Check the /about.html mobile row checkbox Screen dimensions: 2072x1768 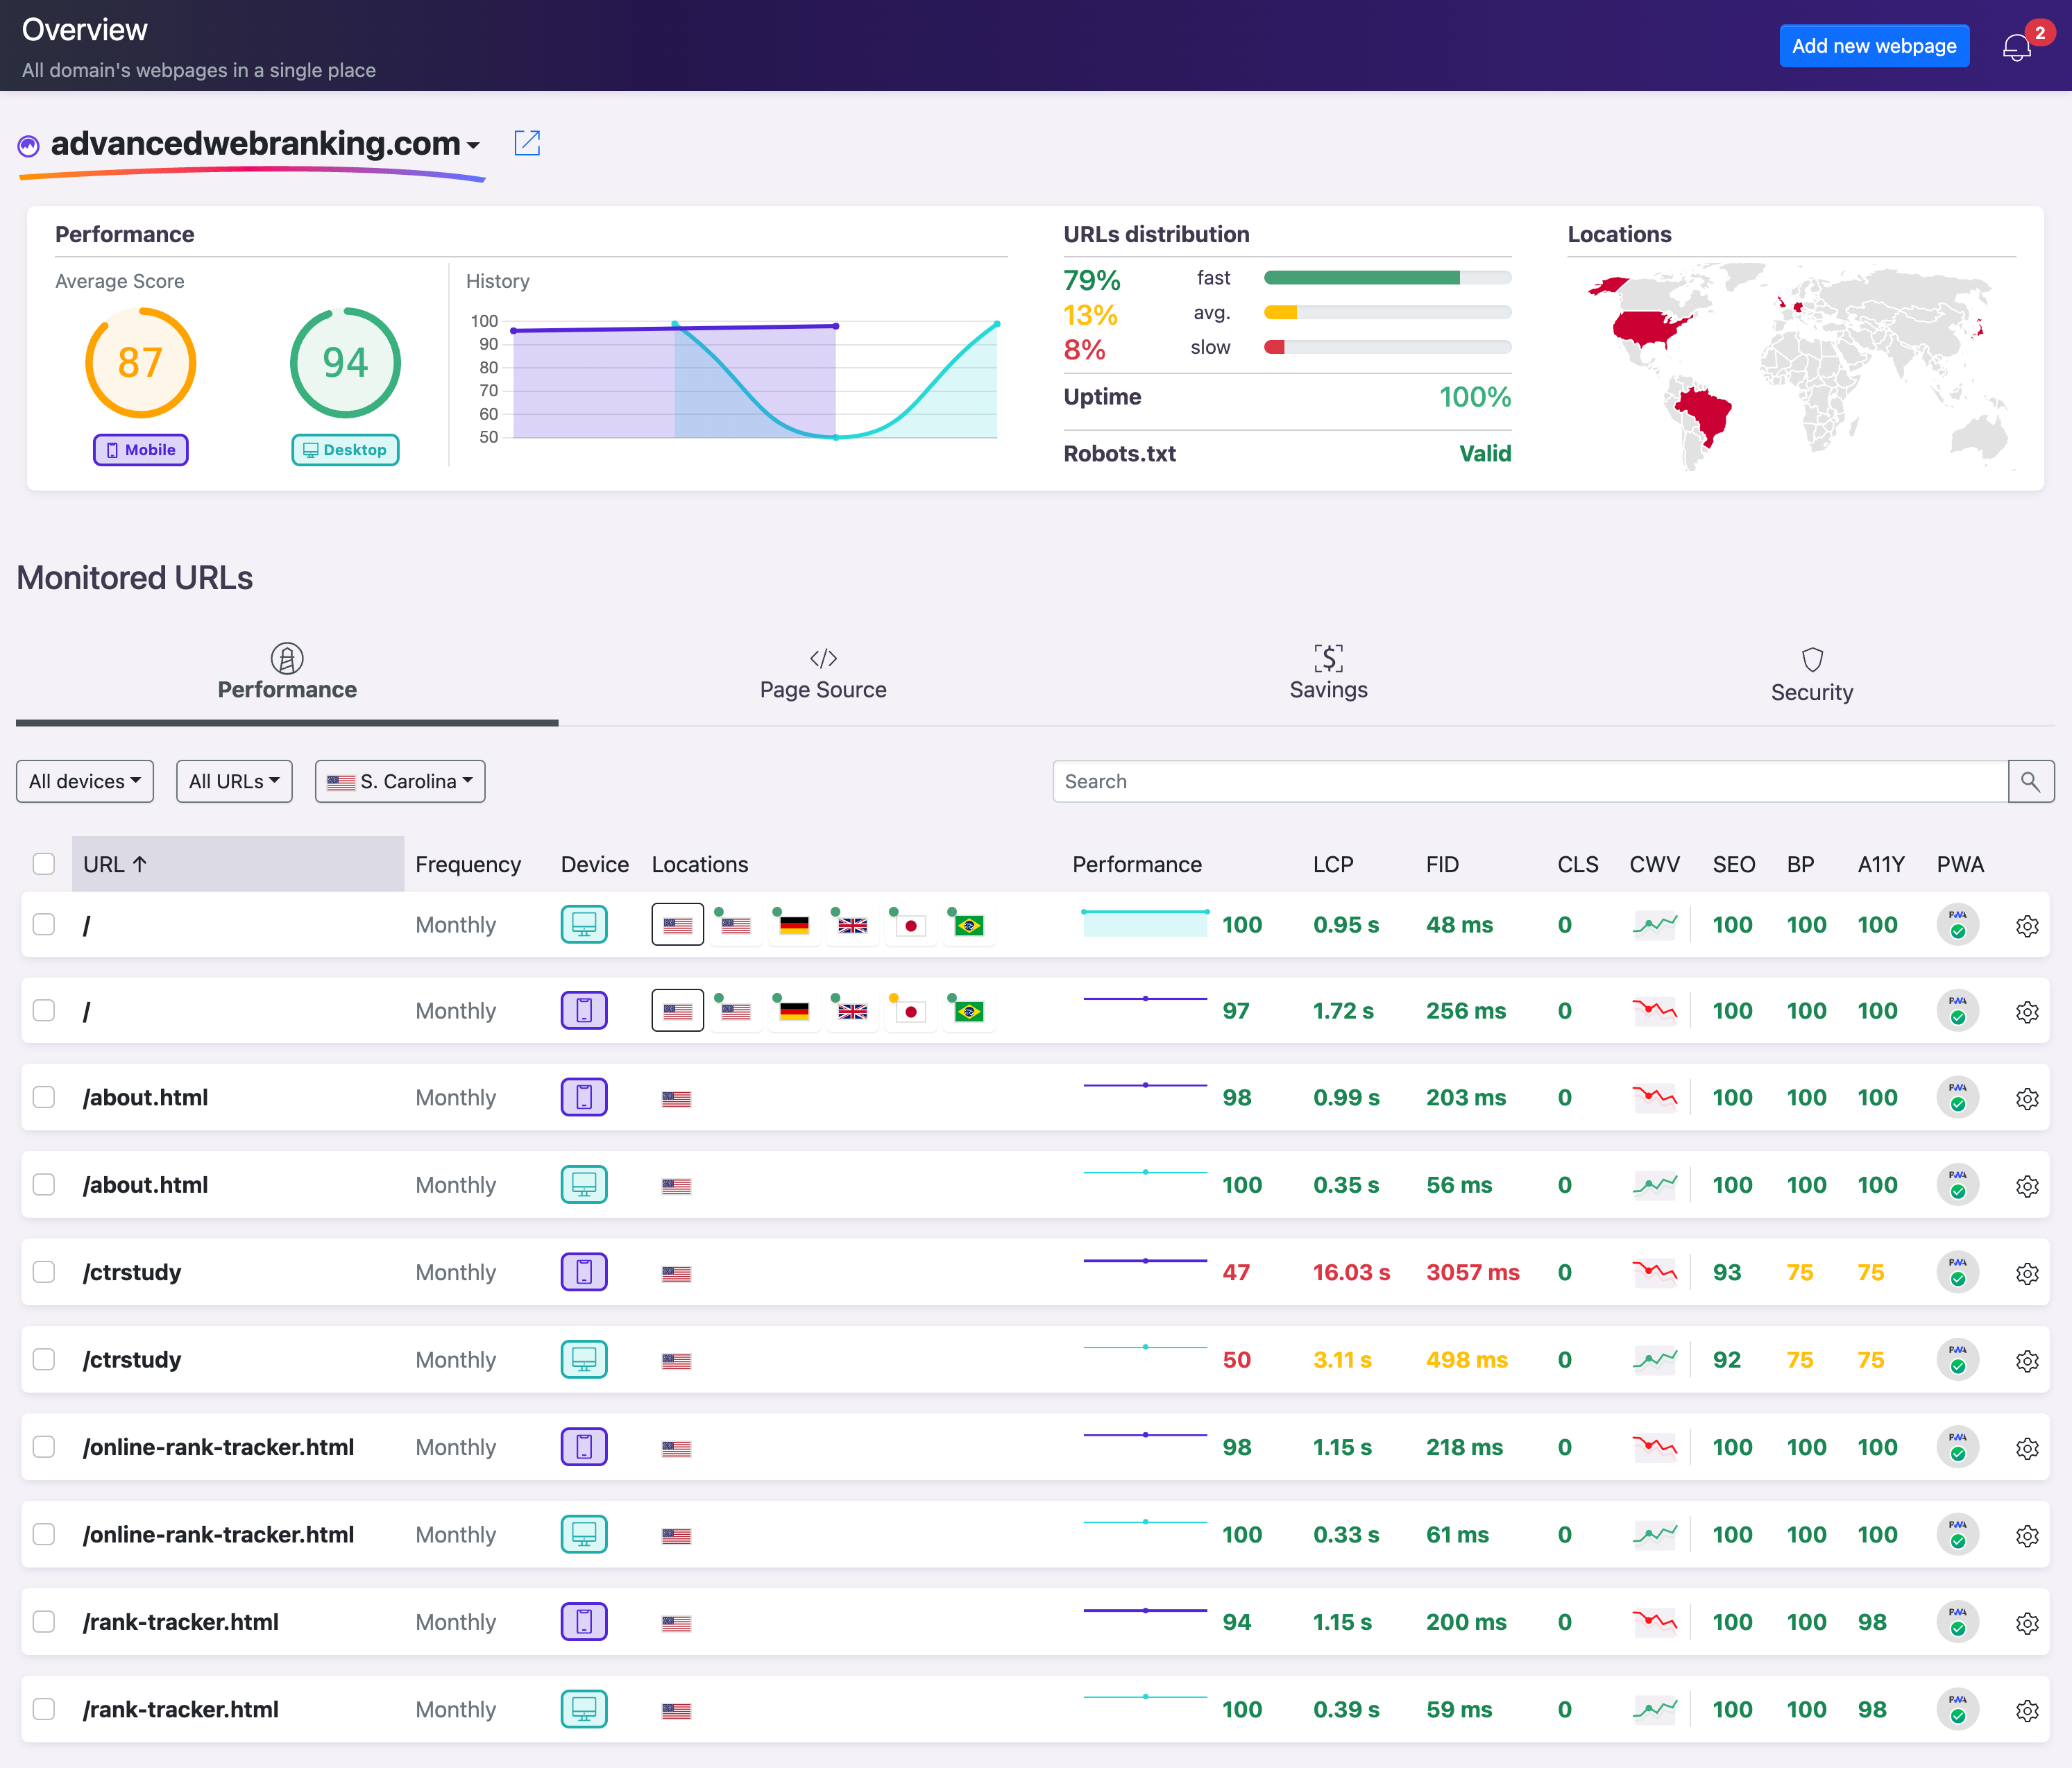coord(44,1098)
